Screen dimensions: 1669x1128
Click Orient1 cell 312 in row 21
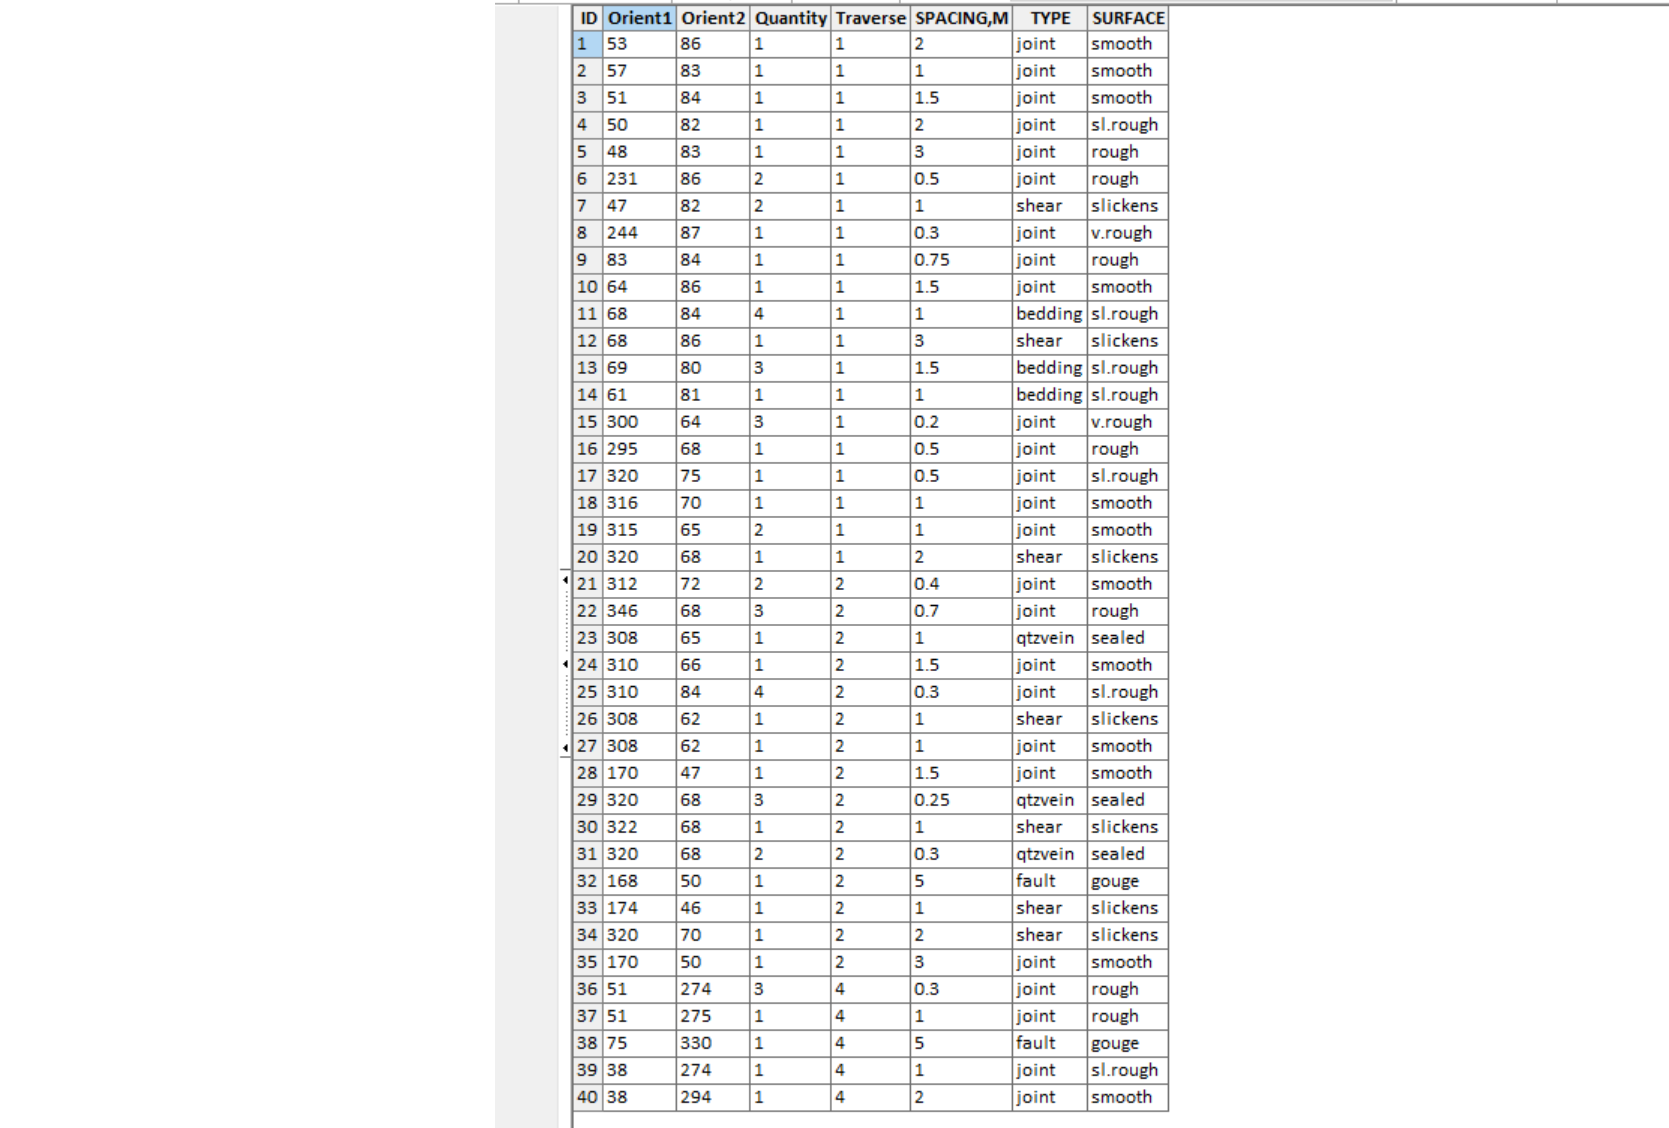click(x=639, y=584)
